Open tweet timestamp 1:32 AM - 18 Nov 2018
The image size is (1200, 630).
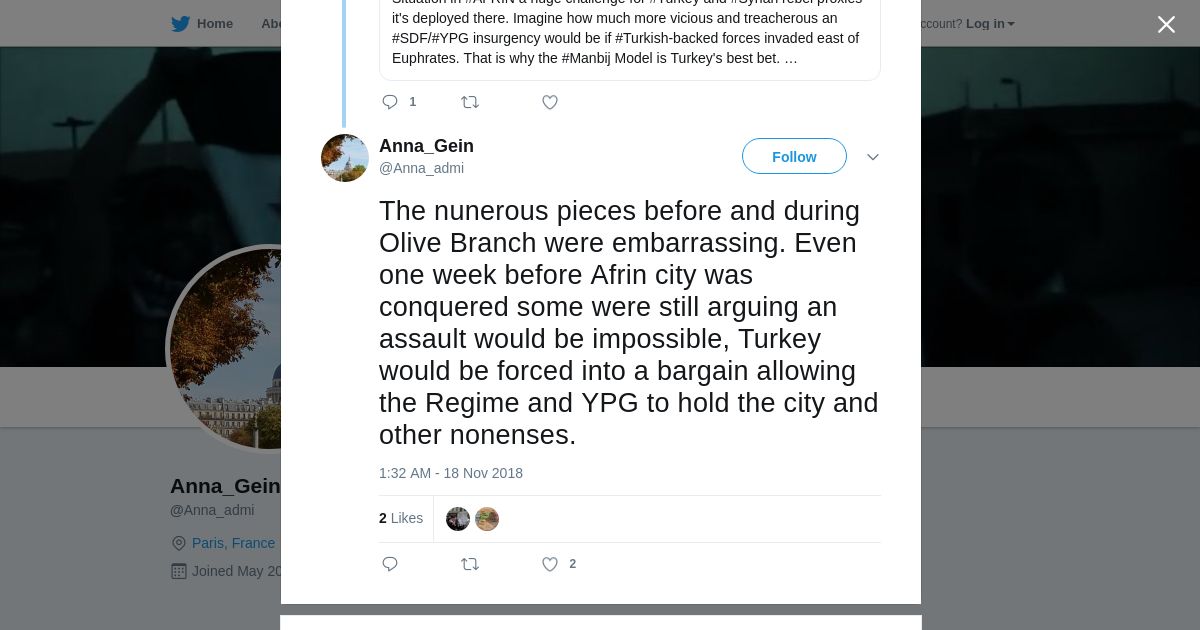click(x=451, y=473)
